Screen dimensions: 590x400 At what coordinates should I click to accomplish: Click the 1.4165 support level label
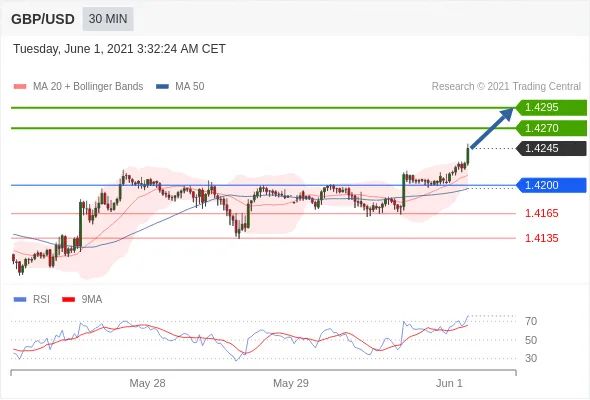542,213
